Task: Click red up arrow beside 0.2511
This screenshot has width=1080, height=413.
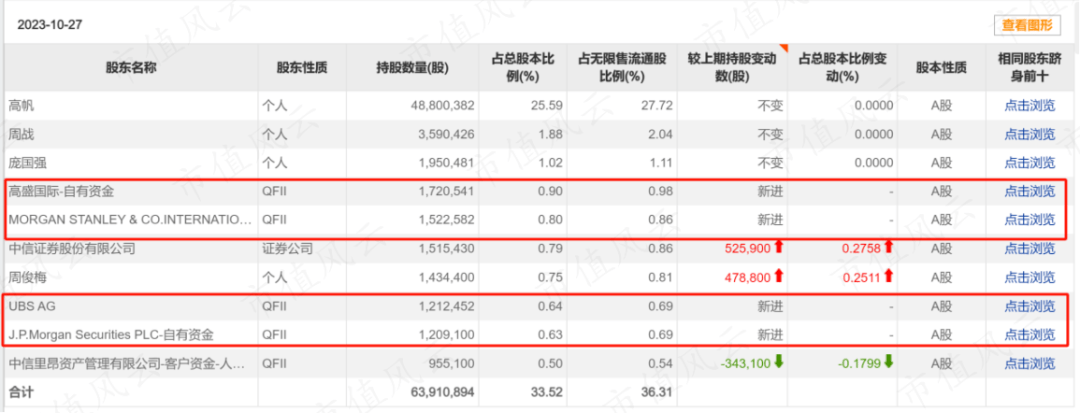Action: [889, 276]
